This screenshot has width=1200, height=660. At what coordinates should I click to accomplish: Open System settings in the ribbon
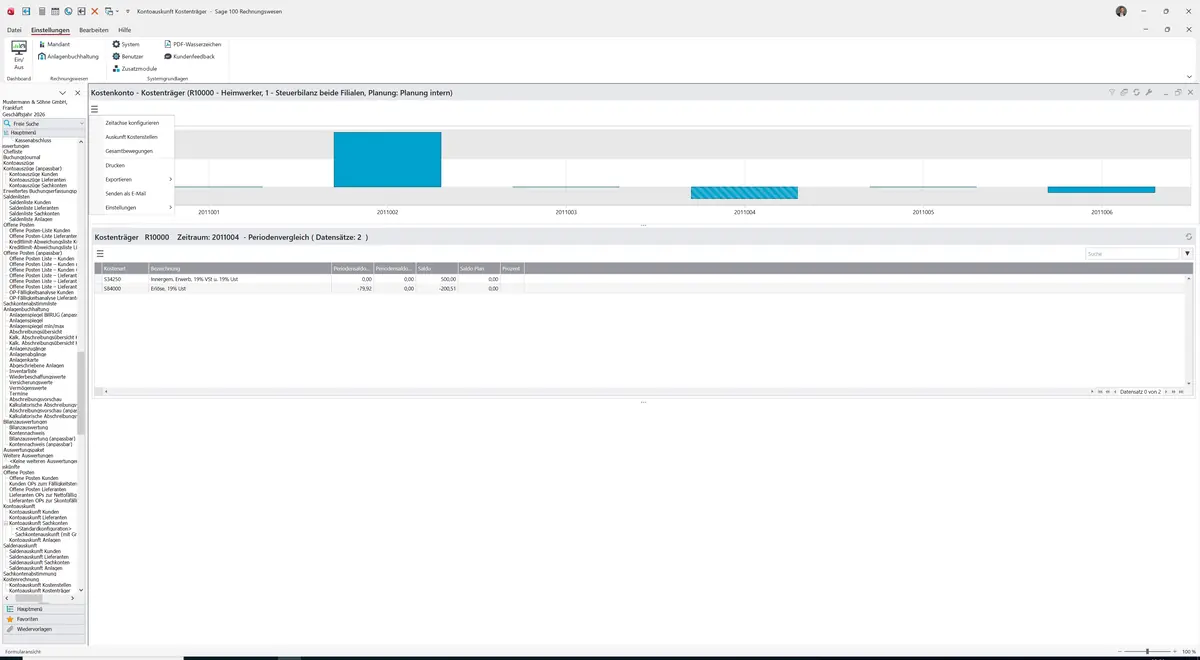click(x=126, y=45)
